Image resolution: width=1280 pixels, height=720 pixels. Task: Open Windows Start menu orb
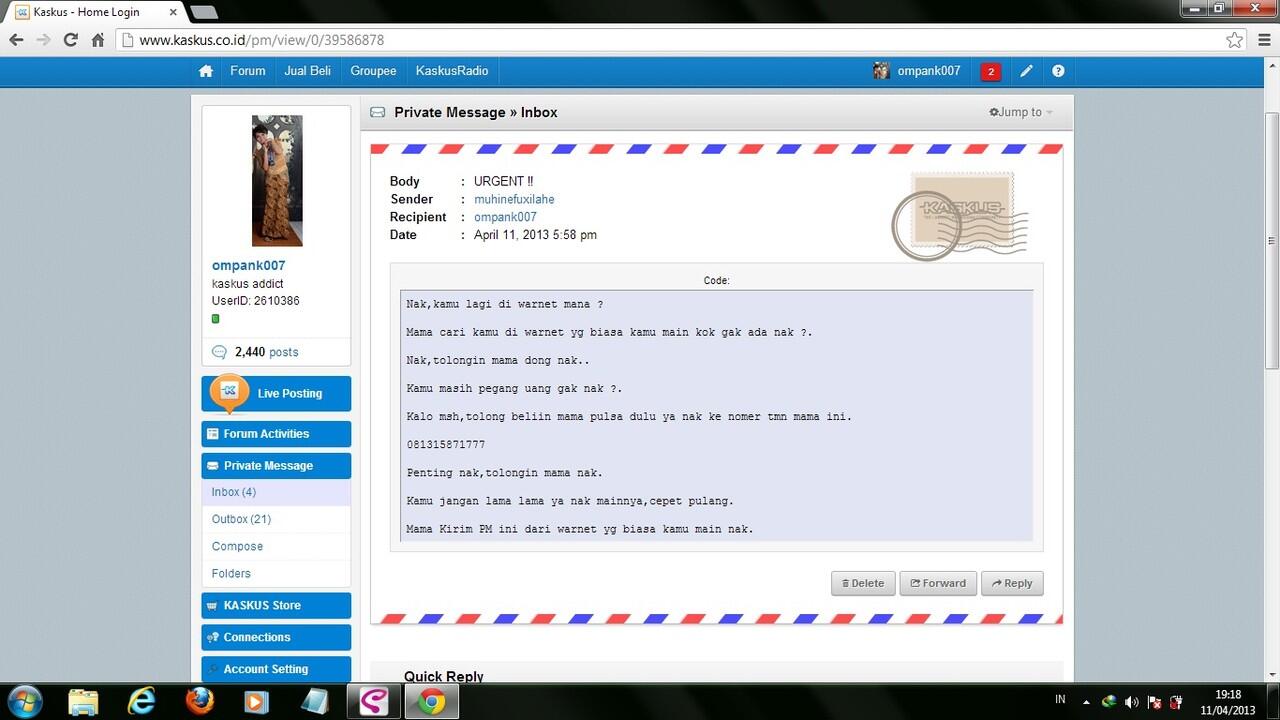coord(24,701)
